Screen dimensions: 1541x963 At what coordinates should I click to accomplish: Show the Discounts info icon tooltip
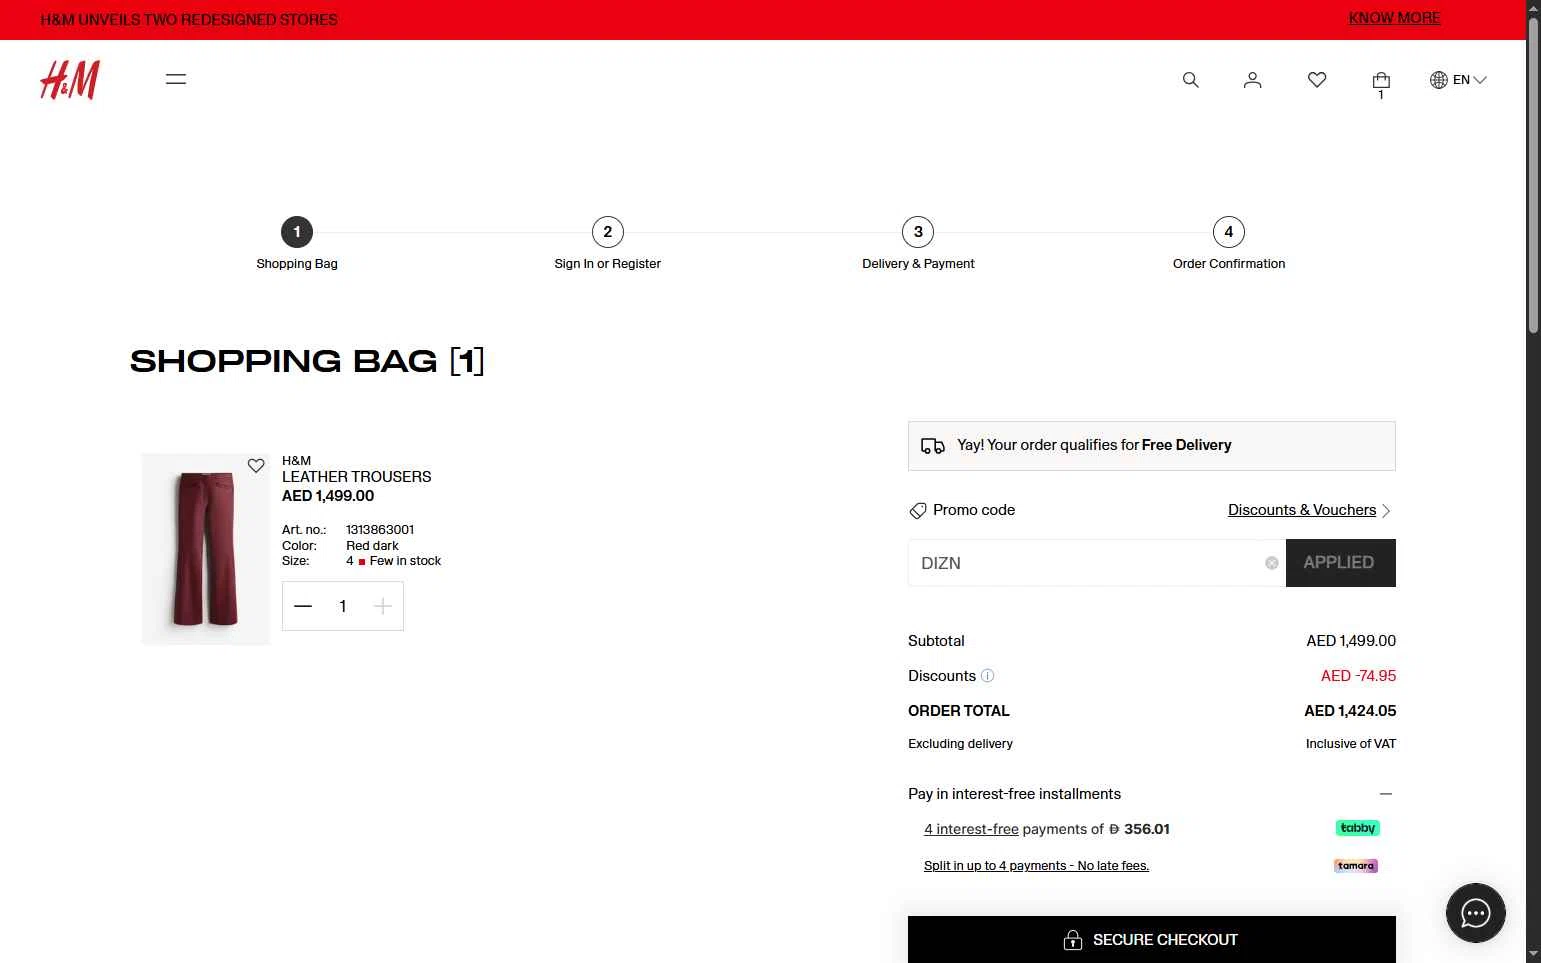click(x=987, y=676)
